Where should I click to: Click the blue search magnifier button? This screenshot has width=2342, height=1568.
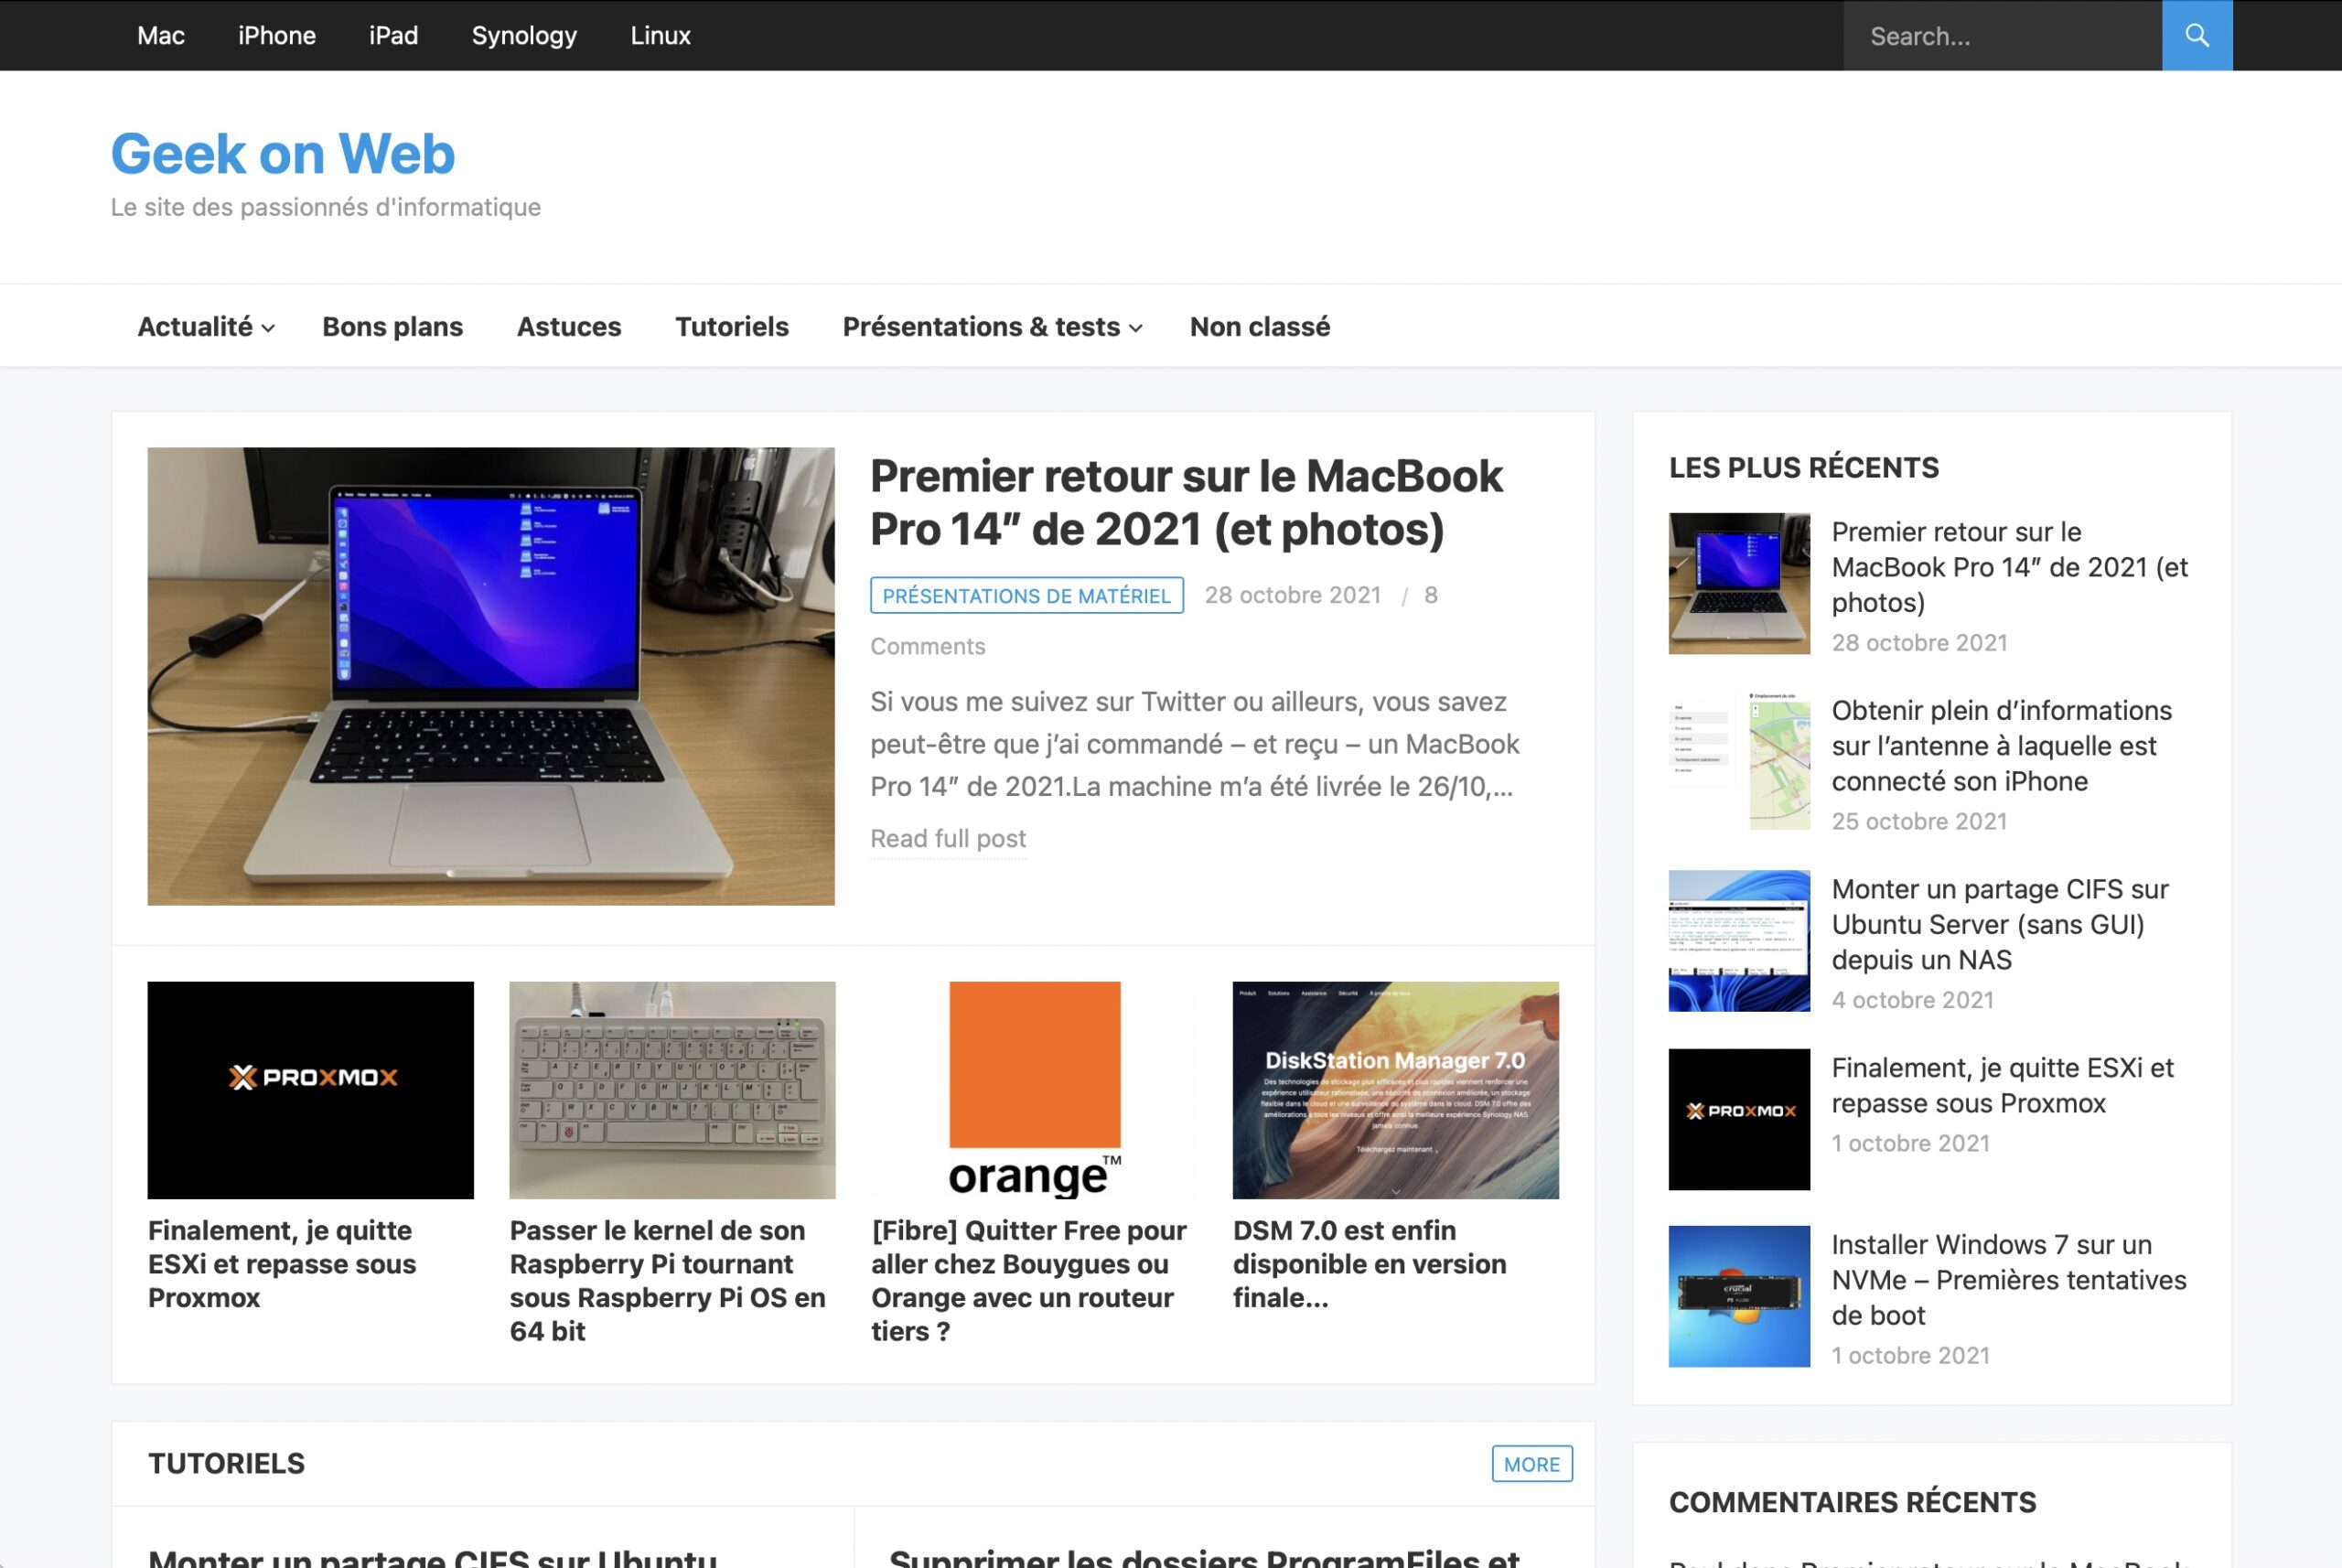point(2196,35)
